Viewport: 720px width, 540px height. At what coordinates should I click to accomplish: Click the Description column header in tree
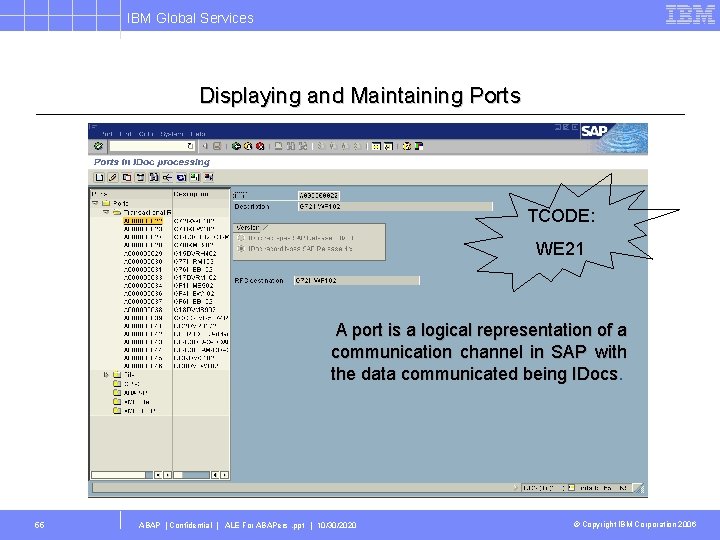point(201,194)
